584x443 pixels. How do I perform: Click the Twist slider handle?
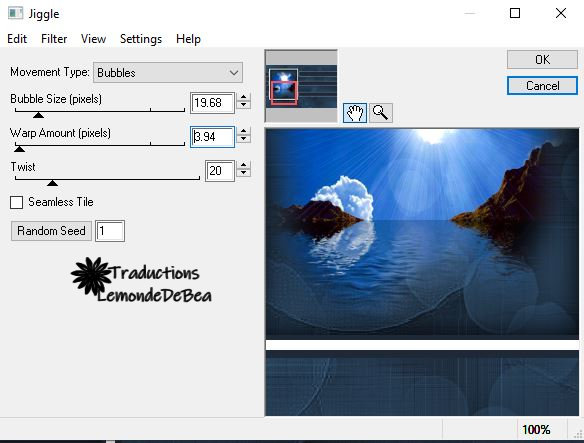coord(53,183)
